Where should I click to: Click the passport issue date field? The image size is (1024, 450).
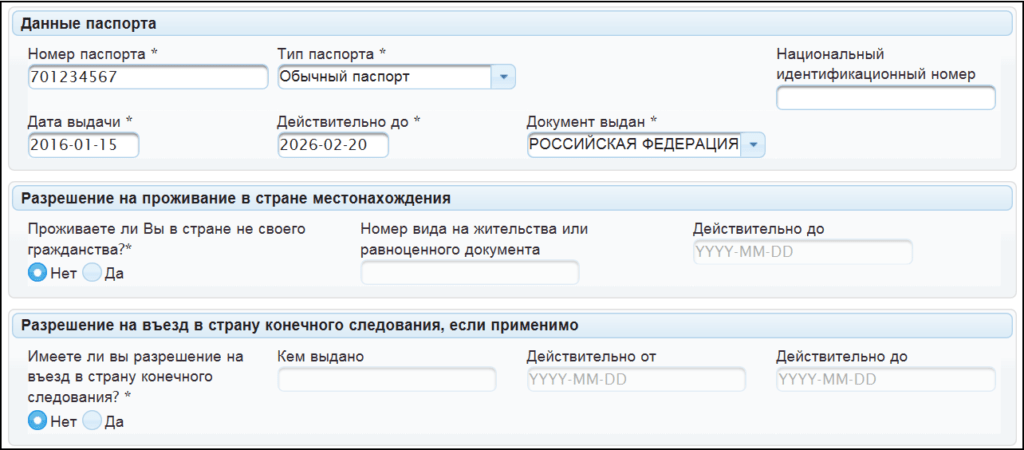[x=83, y=146]
